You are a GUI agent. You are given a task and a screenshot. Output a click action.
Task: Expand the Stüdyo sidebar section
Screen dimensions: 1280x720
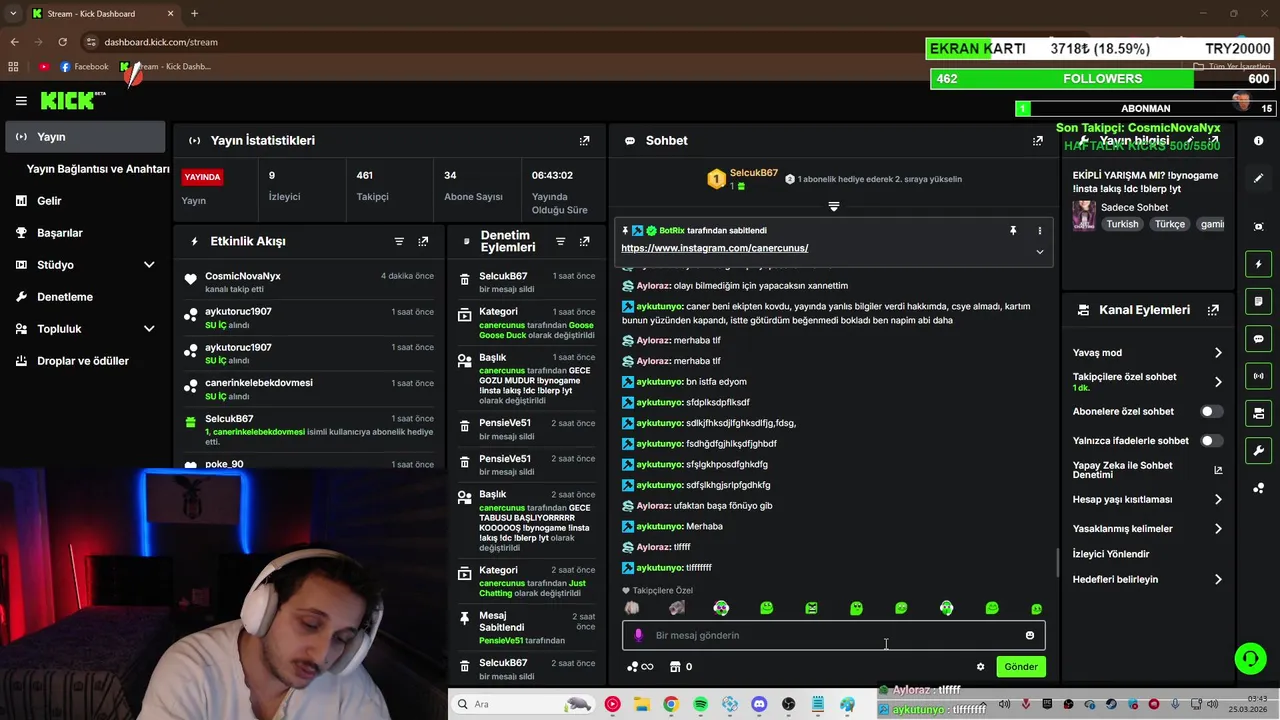coord(149,265)
